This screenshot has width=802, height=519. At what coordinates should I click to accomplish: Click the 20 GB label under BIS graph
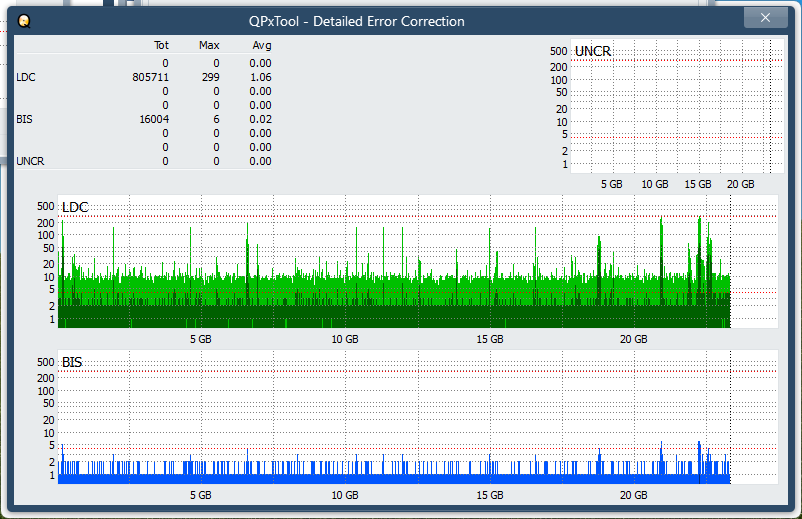[x=634, y=495]
